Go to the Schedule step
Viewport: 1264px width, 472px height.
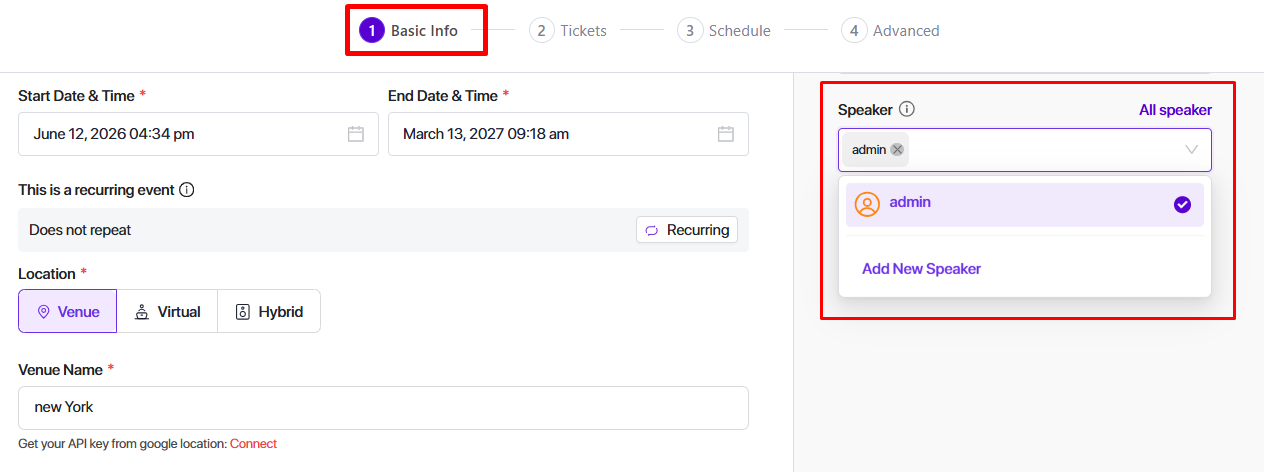click(x=724, y=31)
